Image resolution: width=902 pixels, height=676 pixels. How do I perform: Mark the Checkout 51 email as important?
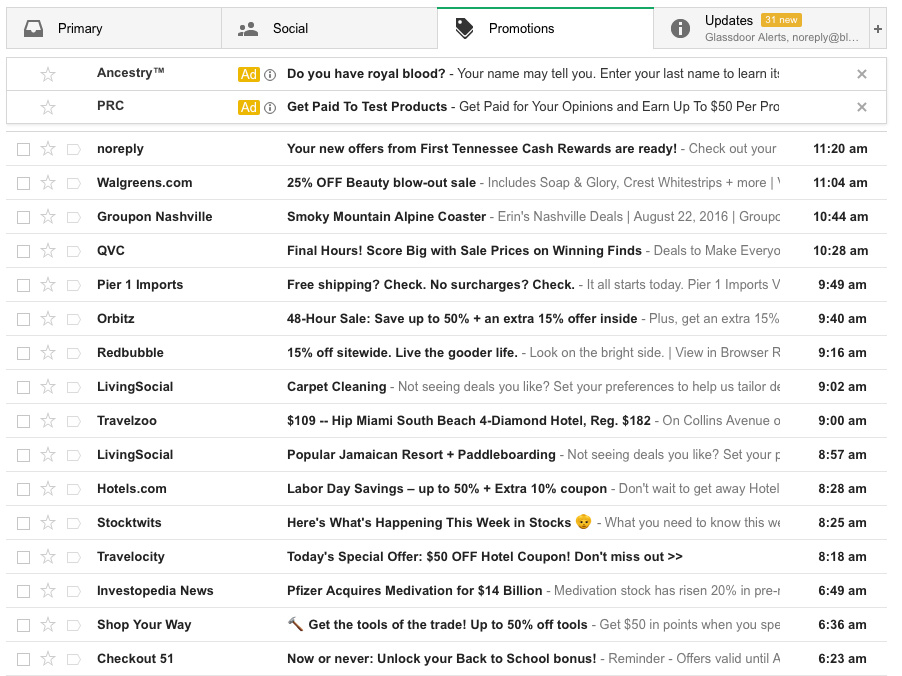click(74, 659)
